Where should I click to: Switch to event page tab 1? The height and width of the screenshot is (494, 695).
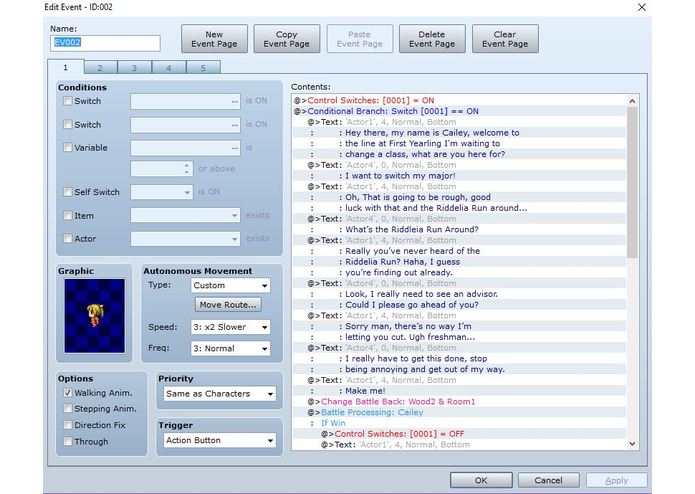(66, 67)
